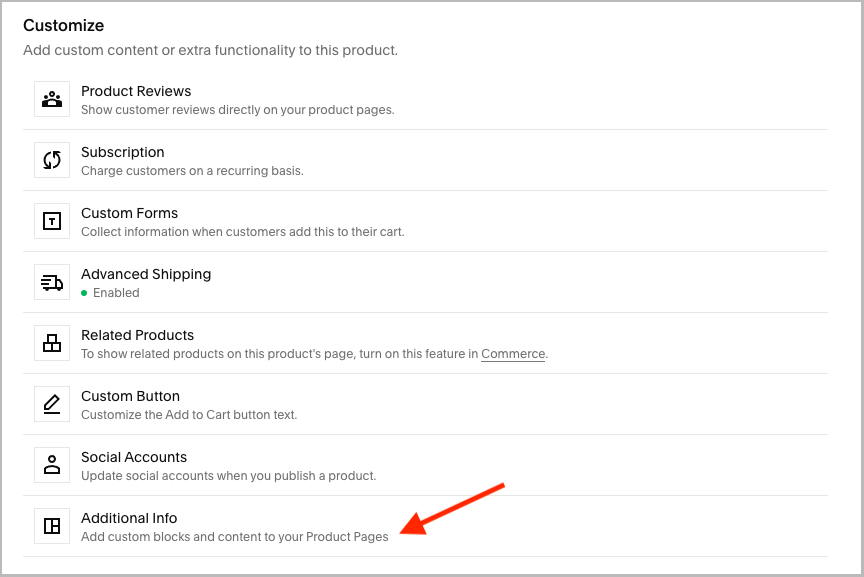Click the Advanced Shipping truck icon
The image size is (864, 577).
(x=52, y=282)
